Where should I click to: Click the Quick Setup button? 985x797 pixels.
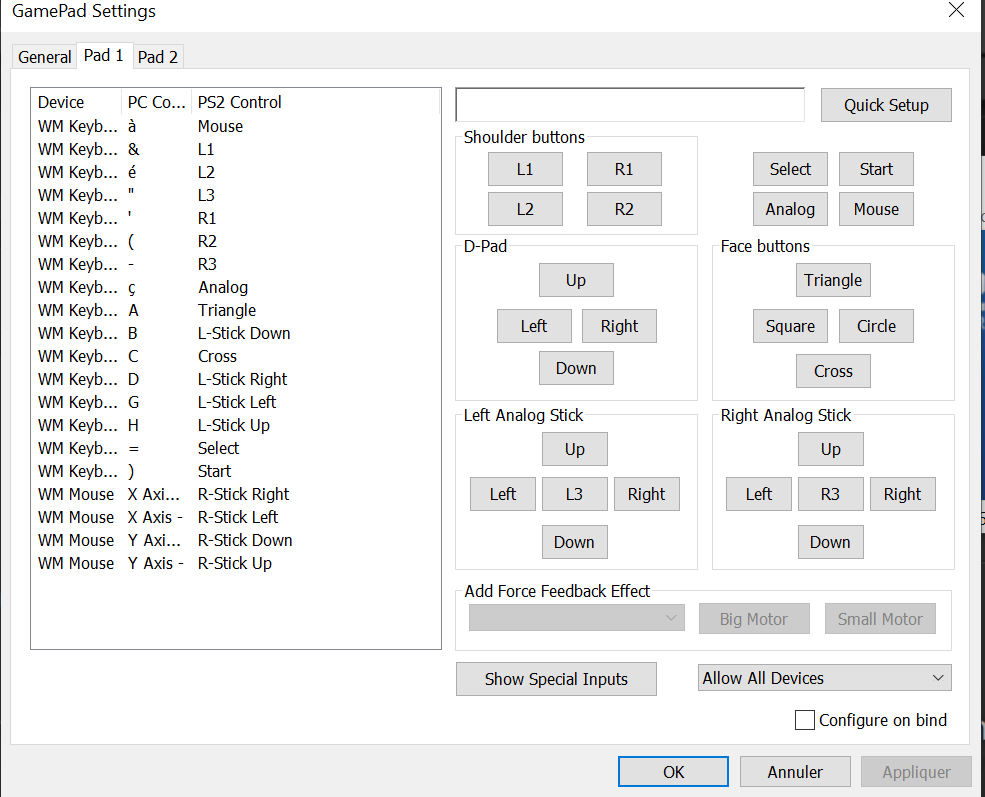(x=885, y=105)
